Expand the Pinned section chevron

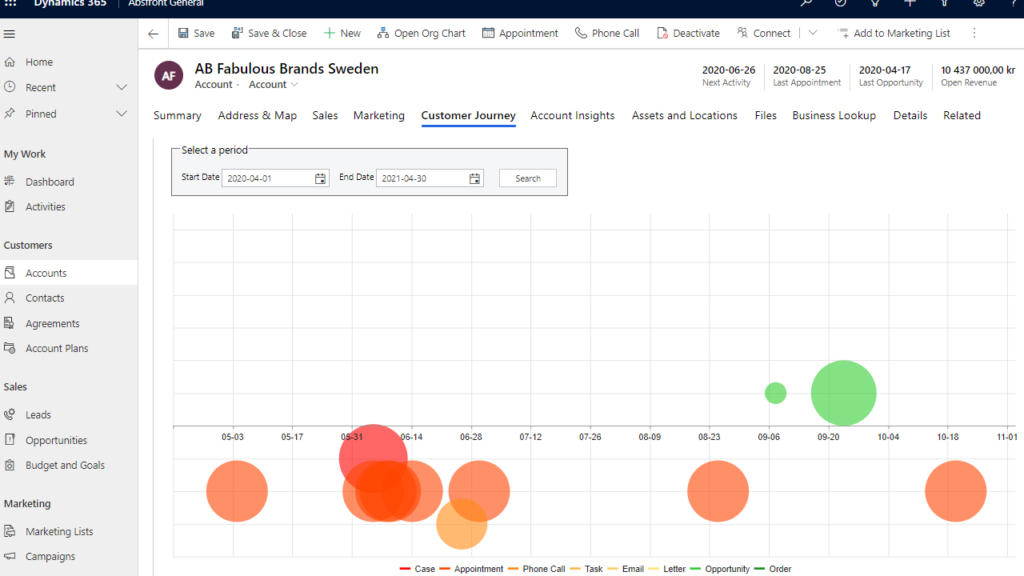click(x=121, y=114)
